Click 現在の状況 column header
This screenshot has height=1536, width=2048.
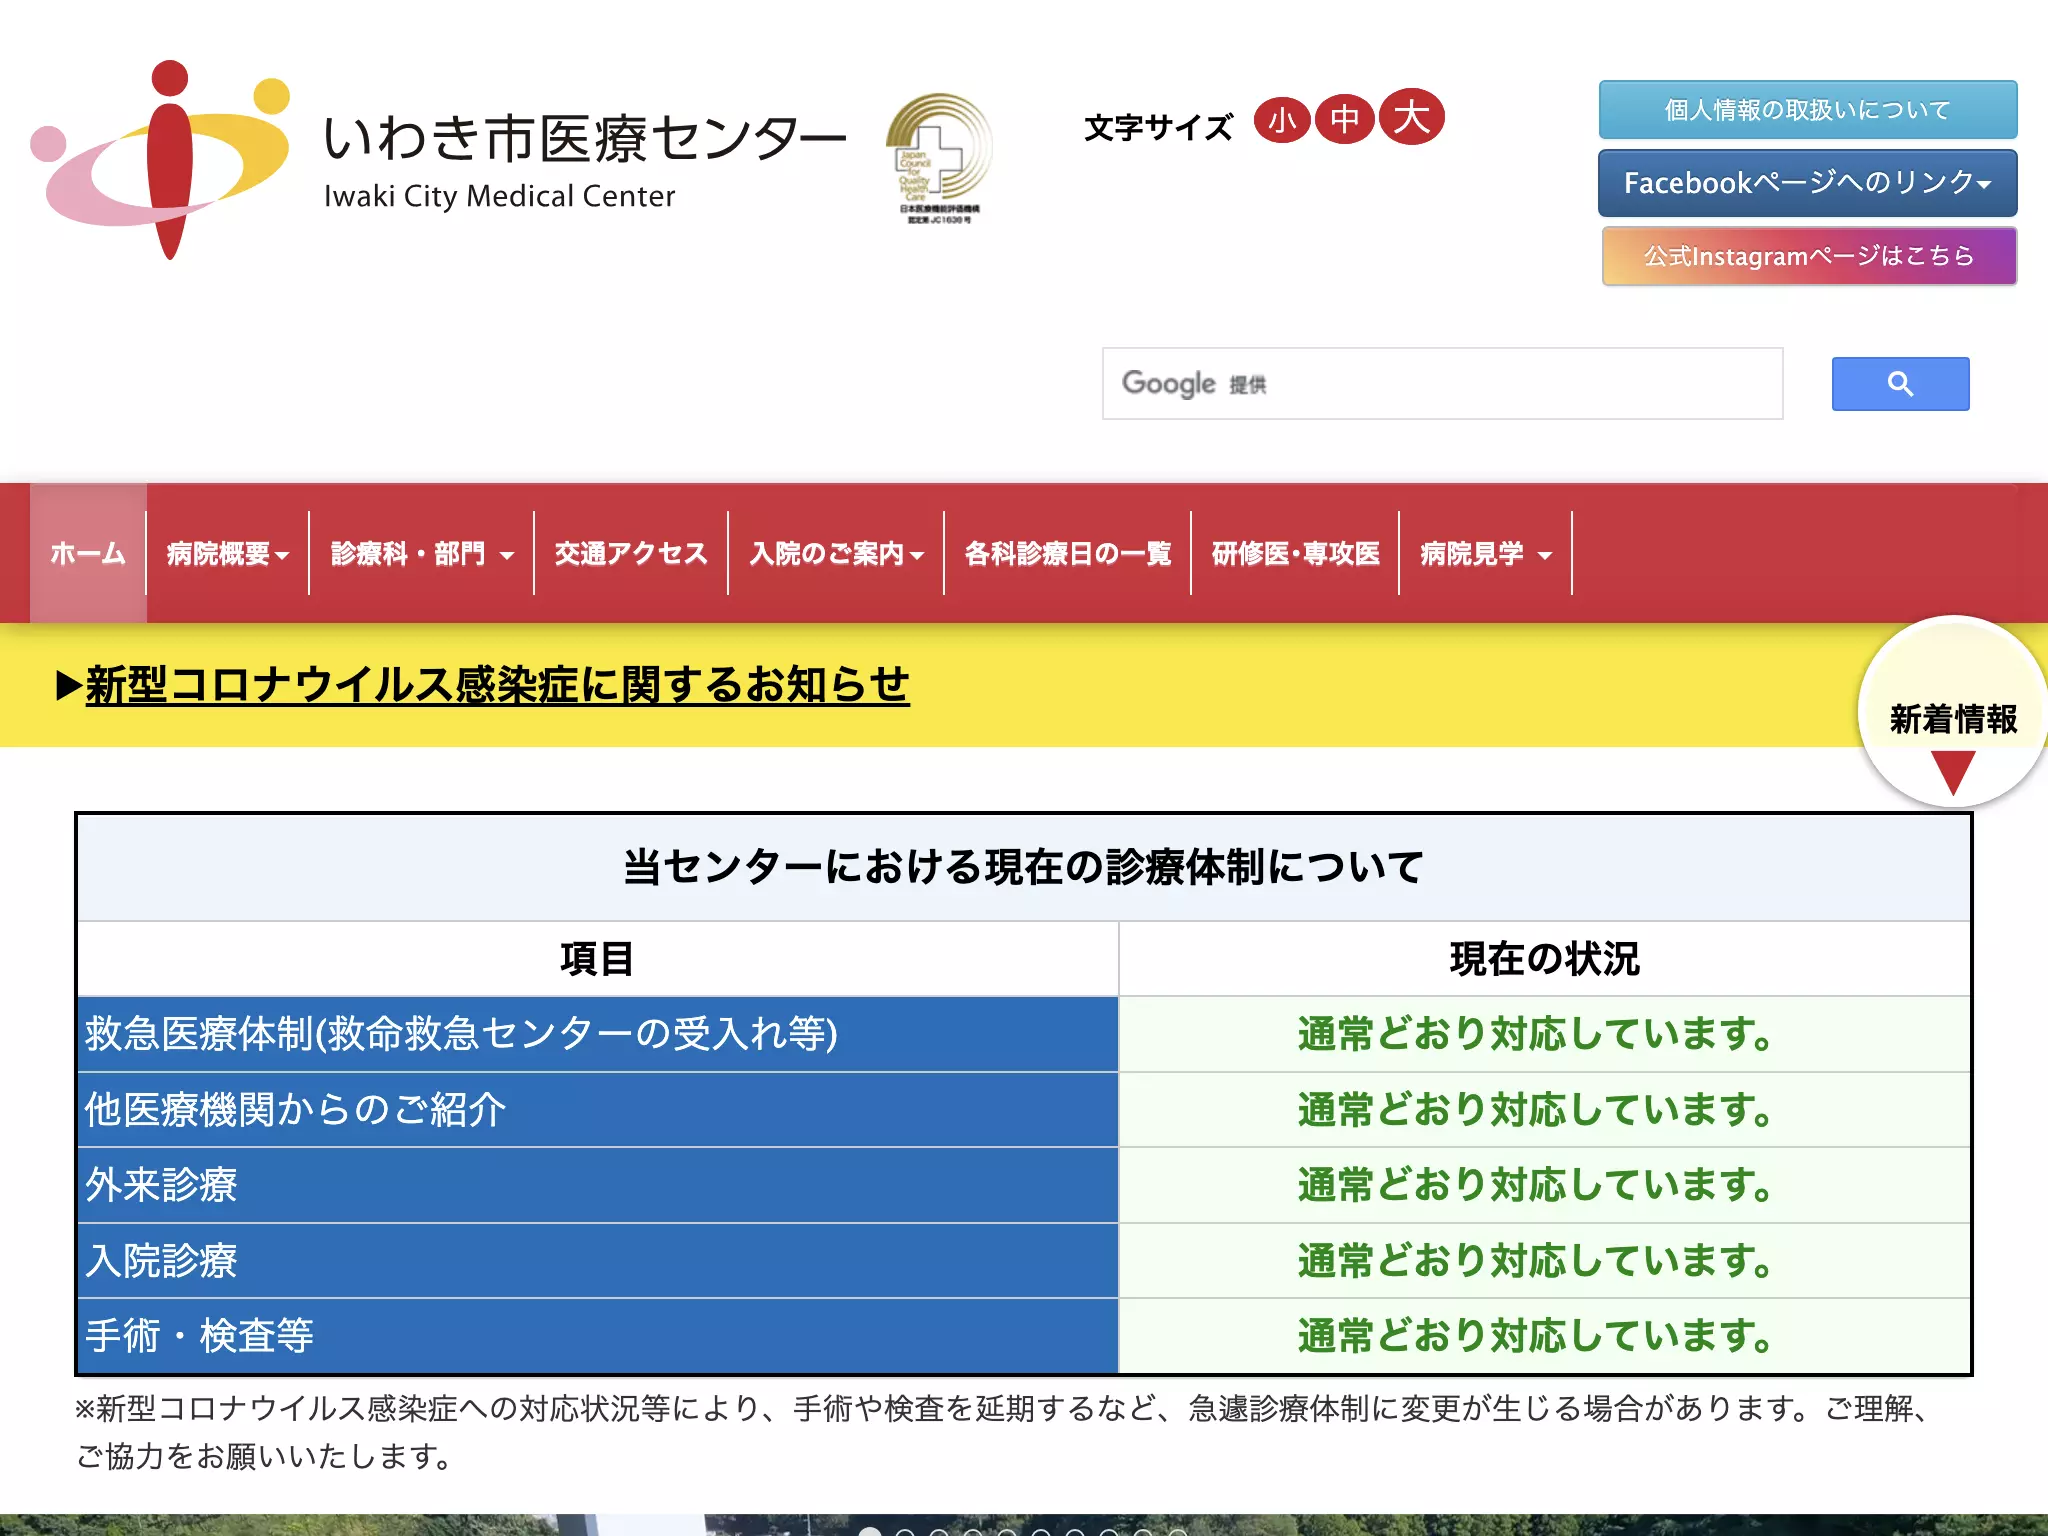point(1544,959)
